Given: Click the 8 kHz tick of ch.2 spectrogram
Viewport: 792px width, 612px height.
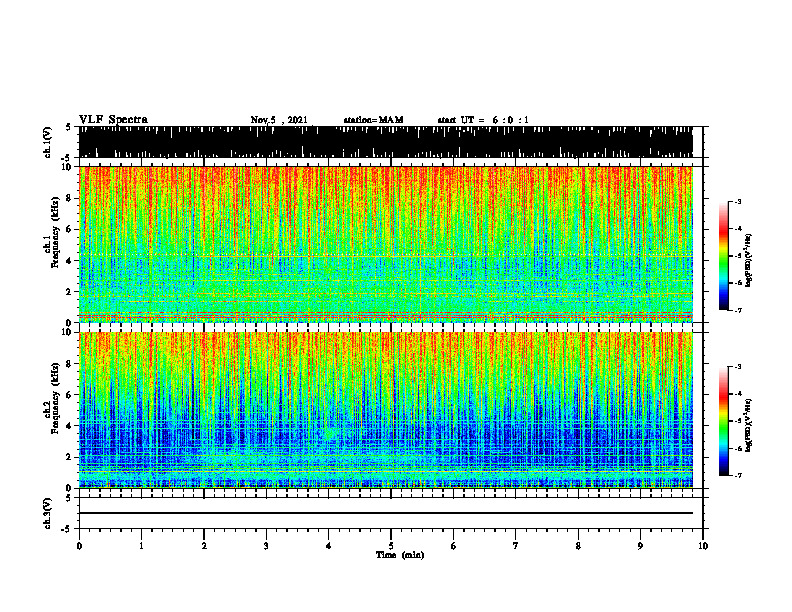Looking at the screenshot, I should 70,364.
